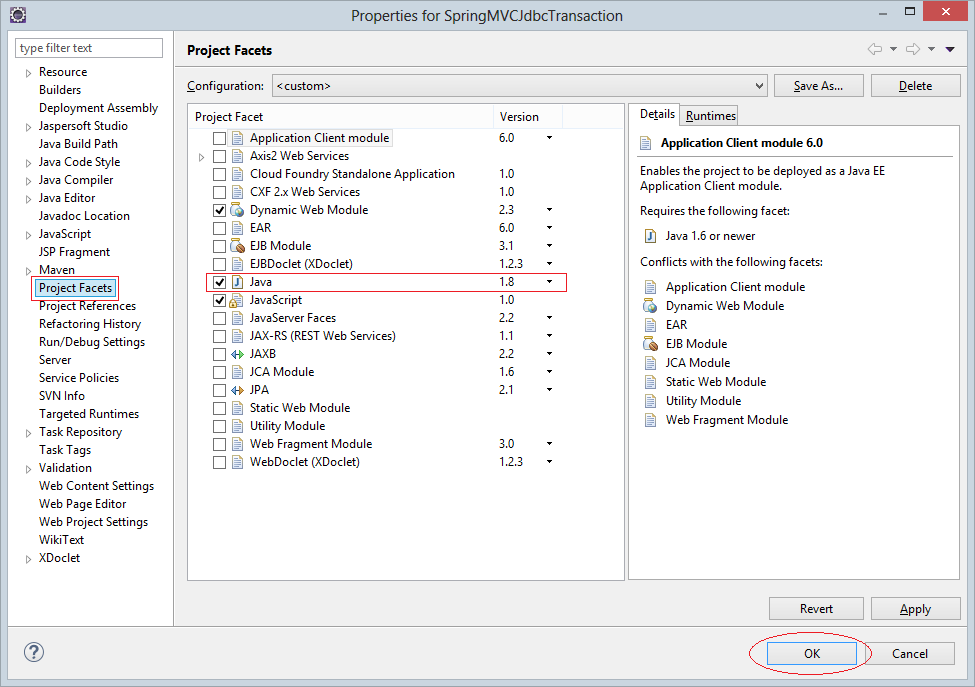This screenshot has height=687, width=975.
Task: Click the Revert button
Action: pos(816,609)
